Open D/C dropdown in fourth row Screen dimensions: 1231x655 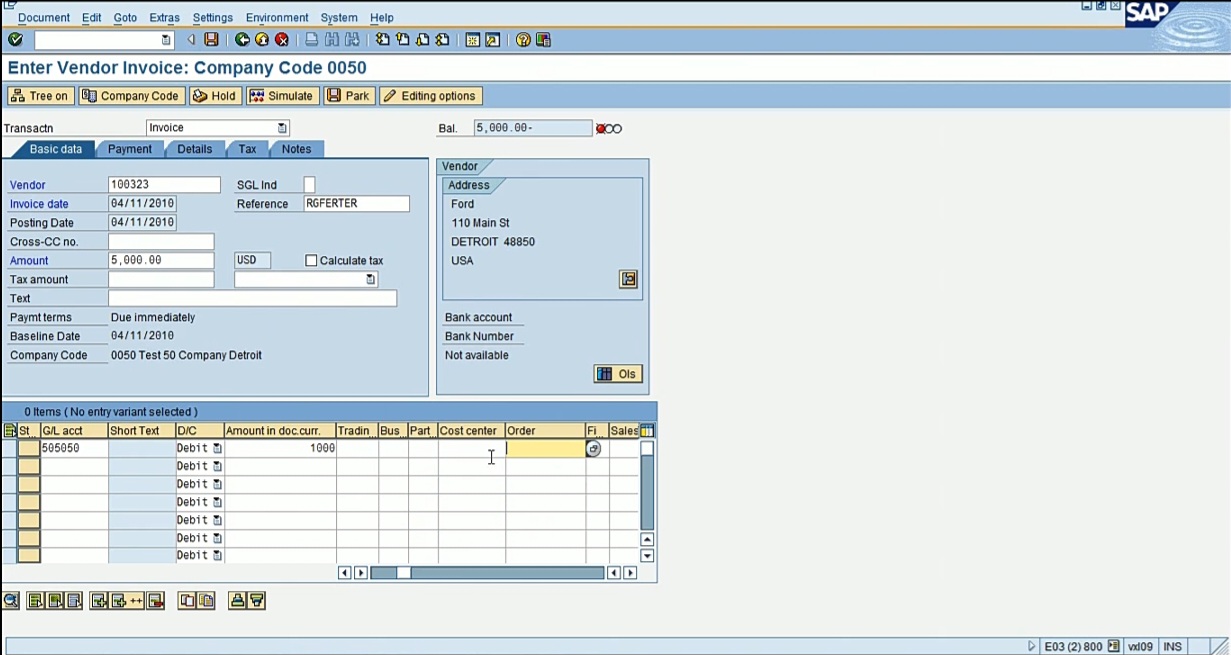pos(217,503)
